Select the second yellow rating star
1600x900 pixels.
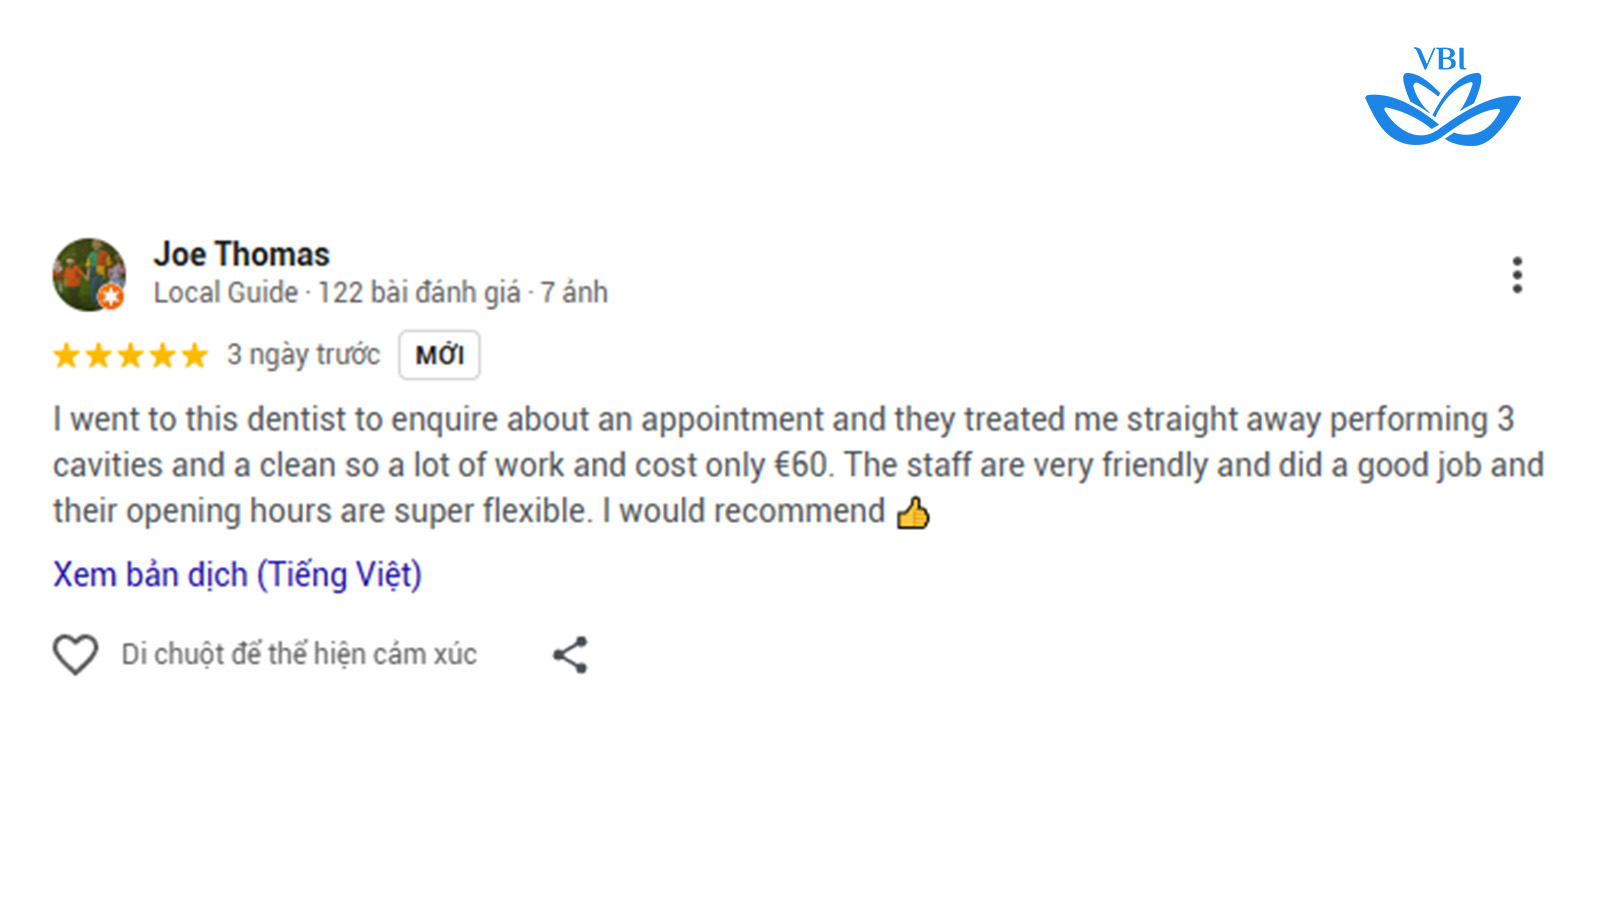(x=98, y=355)
